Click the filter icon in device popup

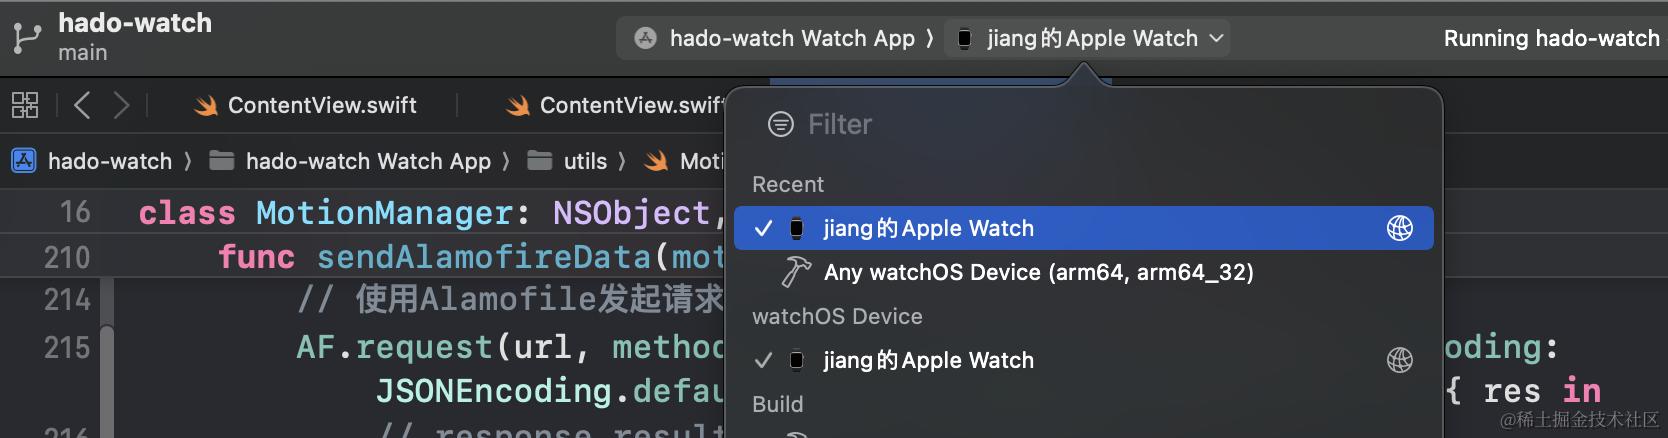(x=780, y=124)
